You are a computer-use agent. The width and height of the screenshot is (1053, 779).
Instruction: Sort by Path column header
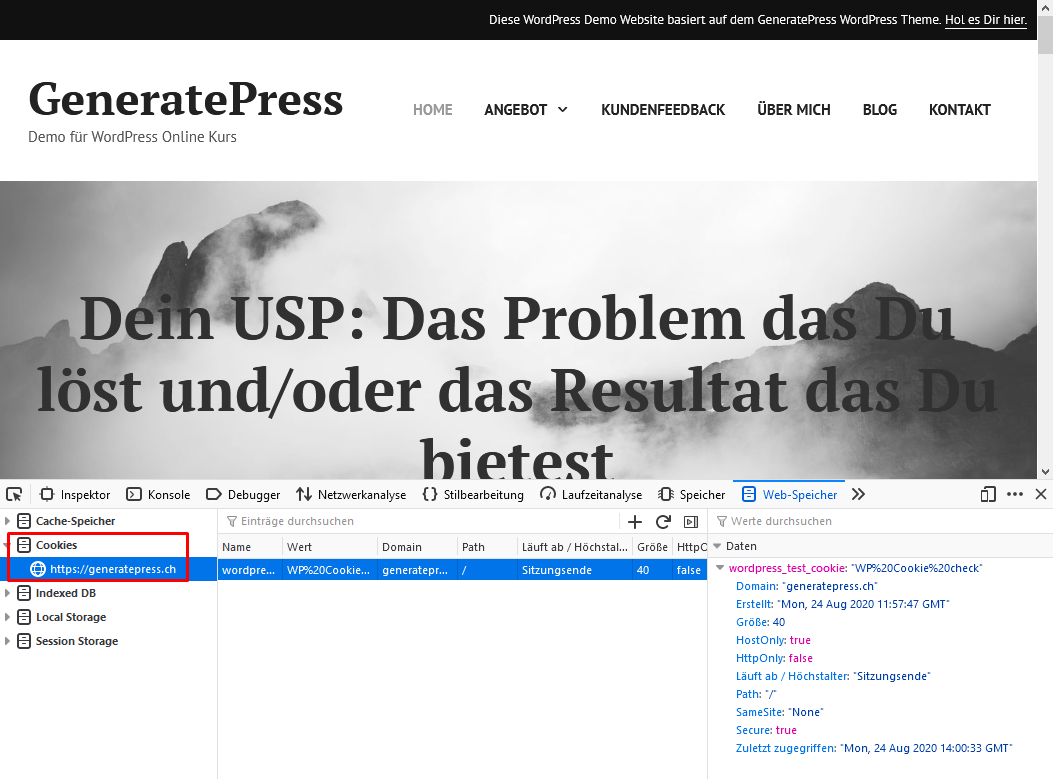(x=487, y=547)
